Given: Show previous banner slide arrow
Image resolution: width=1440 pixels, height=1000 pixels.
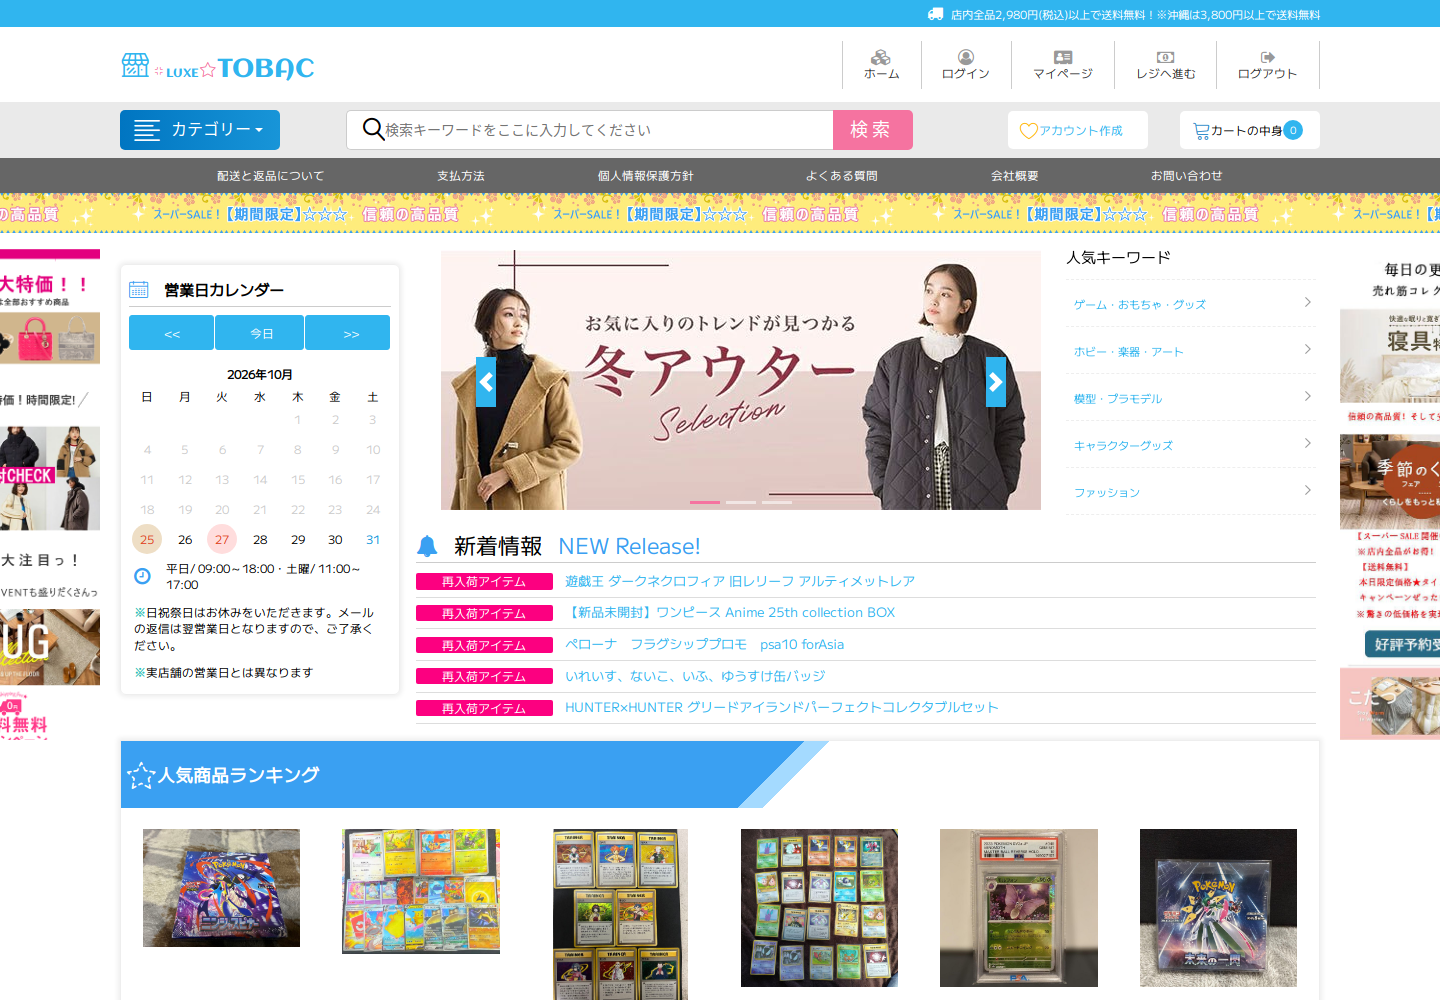Looking at the screenshot, I should (x=486, y=382).
